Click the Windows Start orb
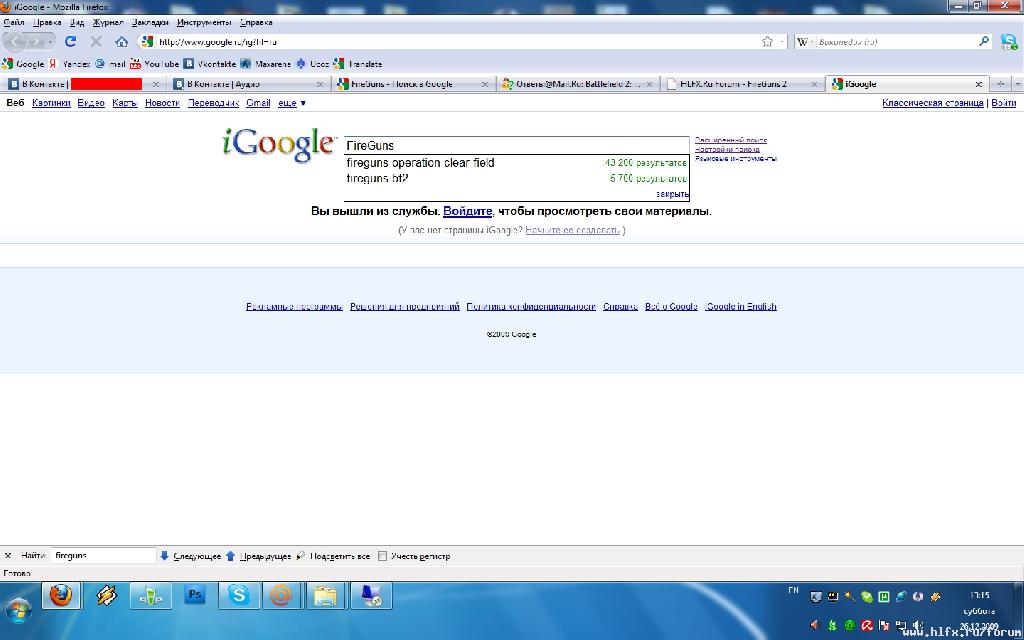The height and width of the screenshot is (640, 1024). pyautogui.click(x=18, y=611)
